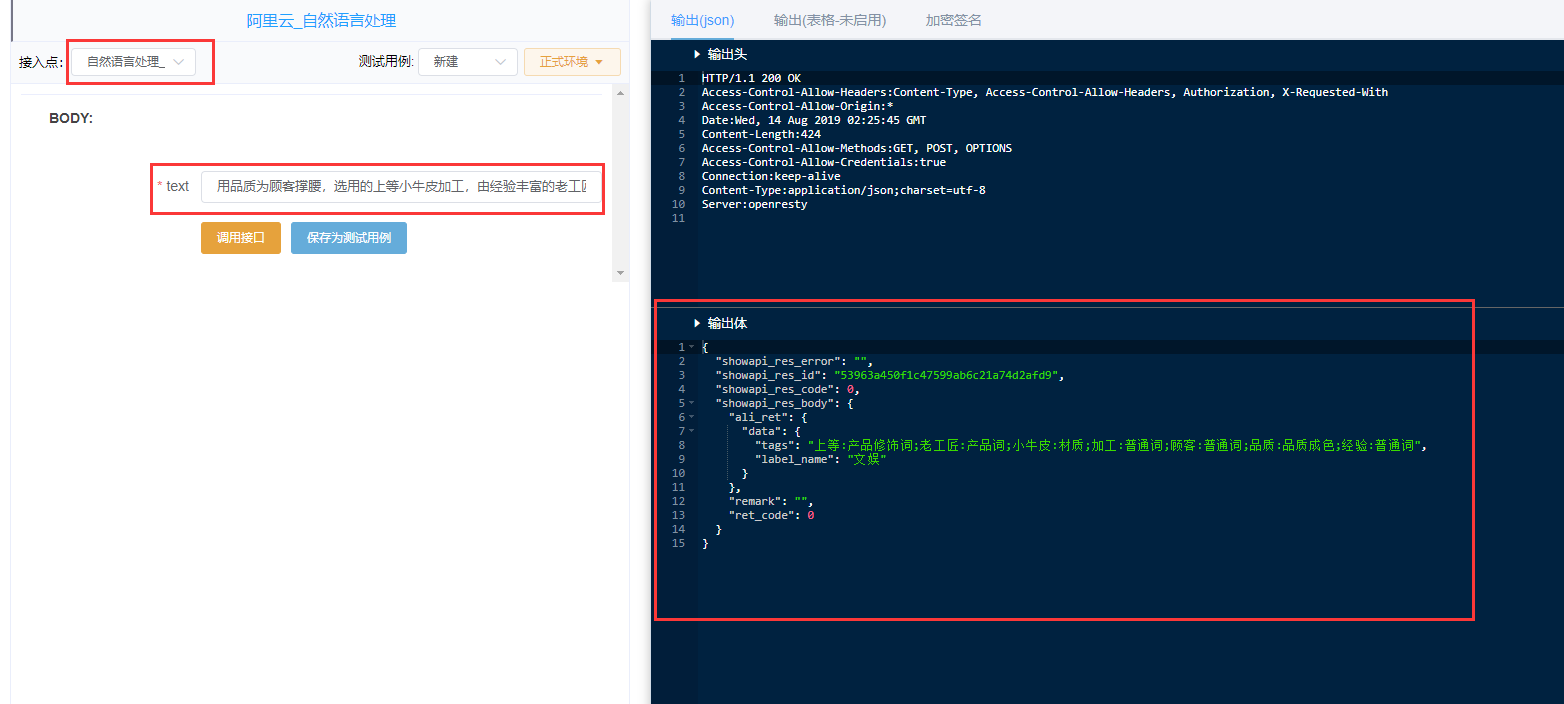Collapse the 输出头 section triangle

pos(697,54)
